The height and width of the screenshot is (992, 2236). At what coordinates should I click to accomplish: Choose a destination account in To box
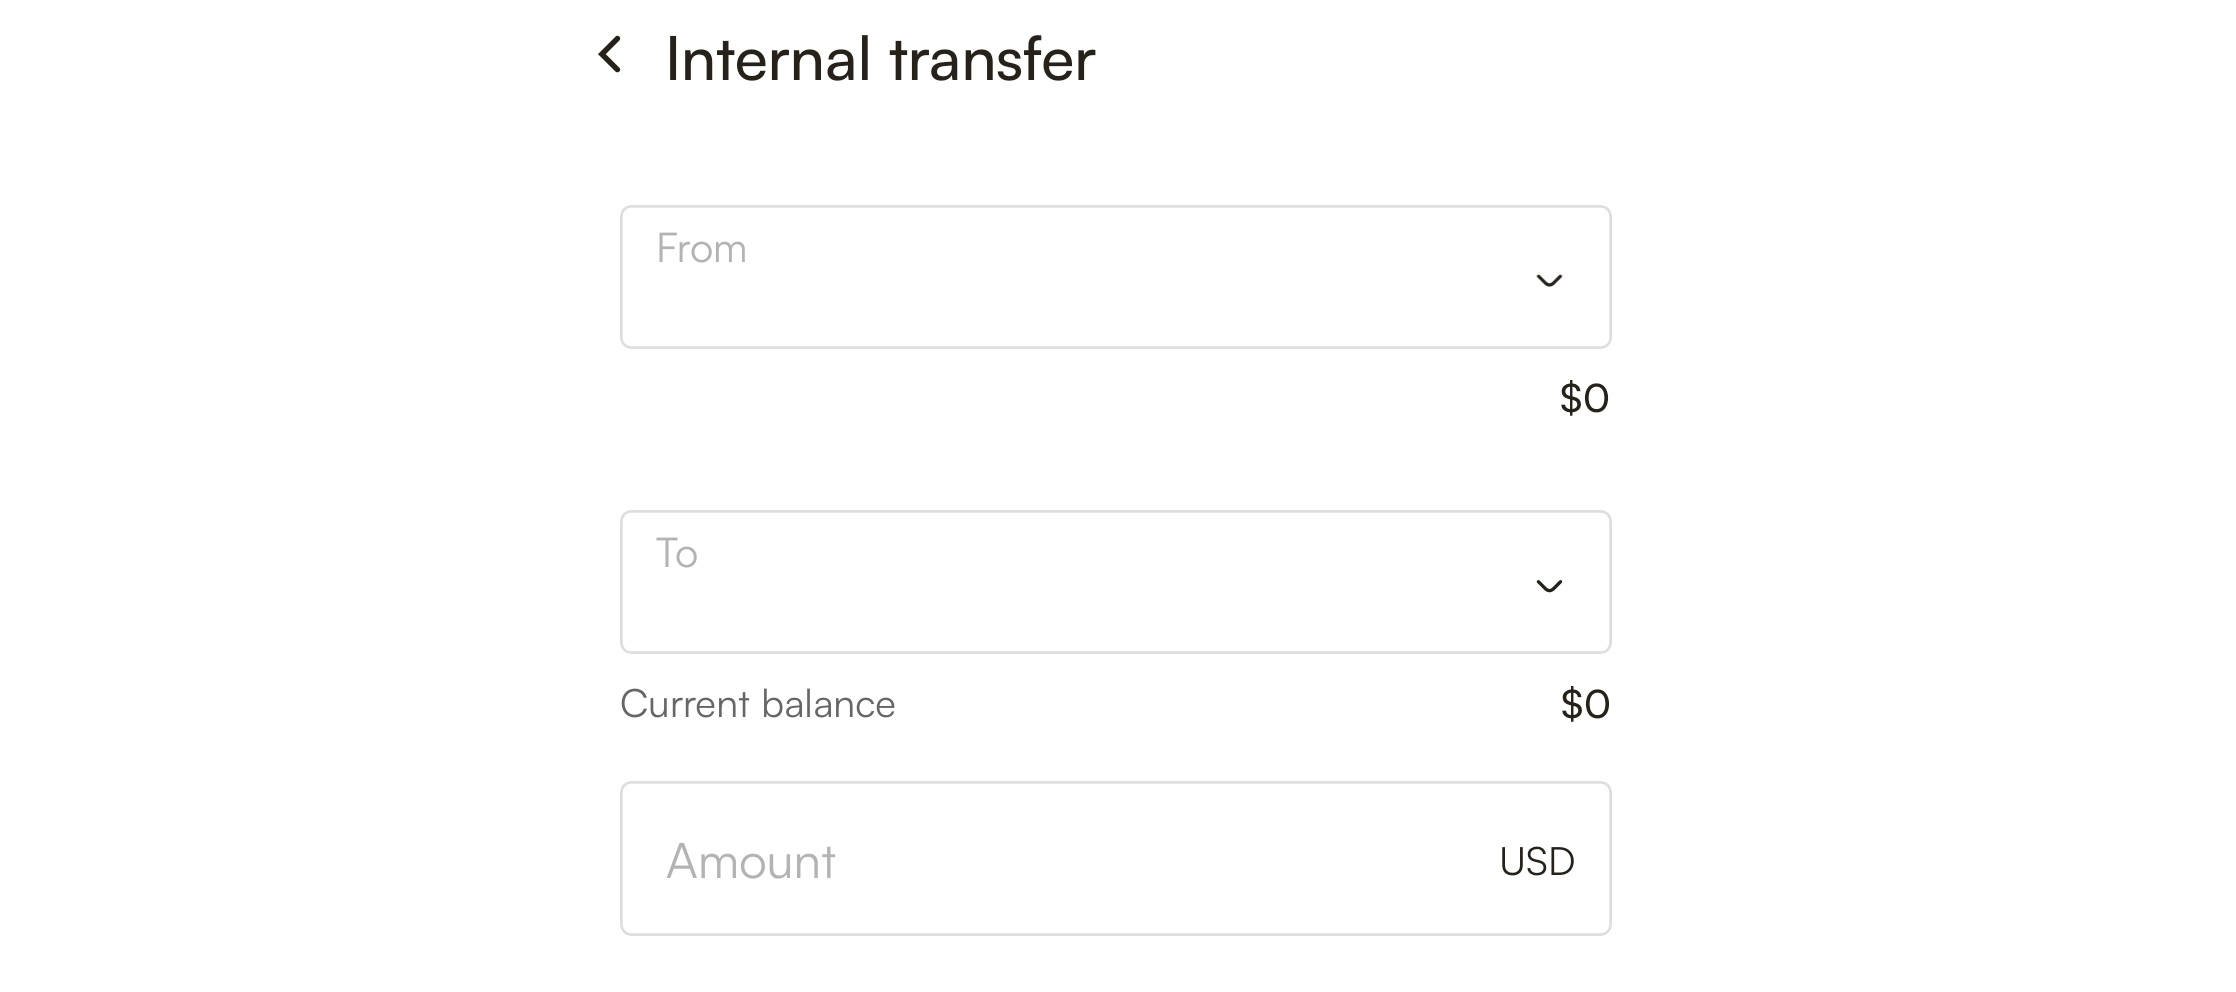[1115, 582]
